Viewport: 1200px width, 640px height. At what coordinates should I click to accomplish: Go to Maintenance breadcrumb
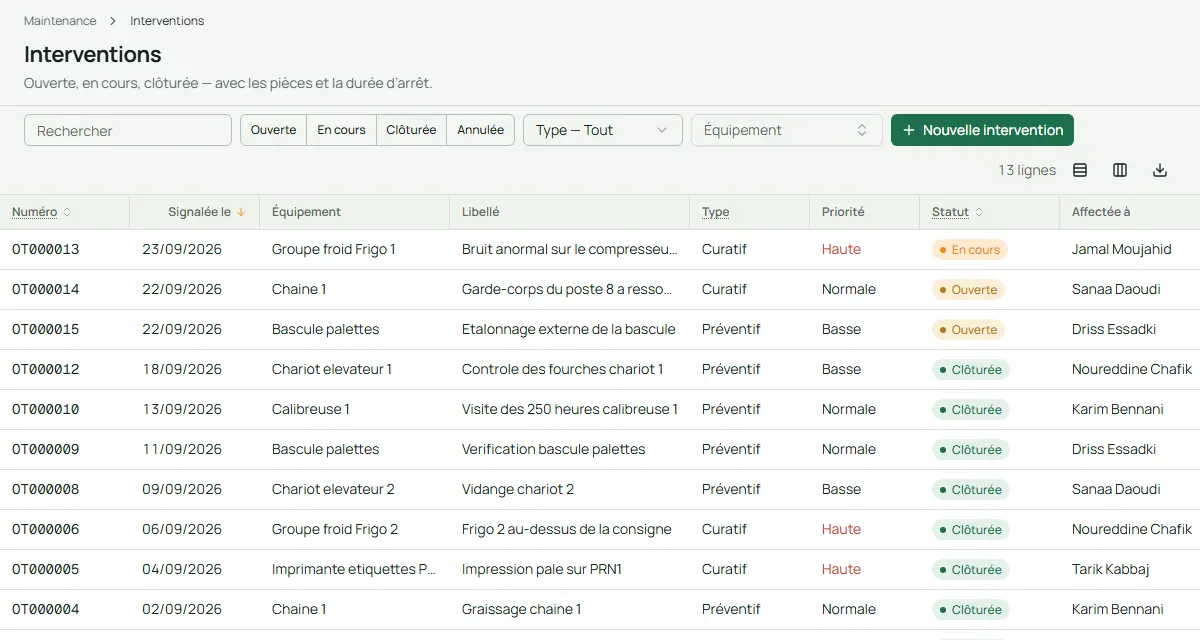click(x=60, y=21)
